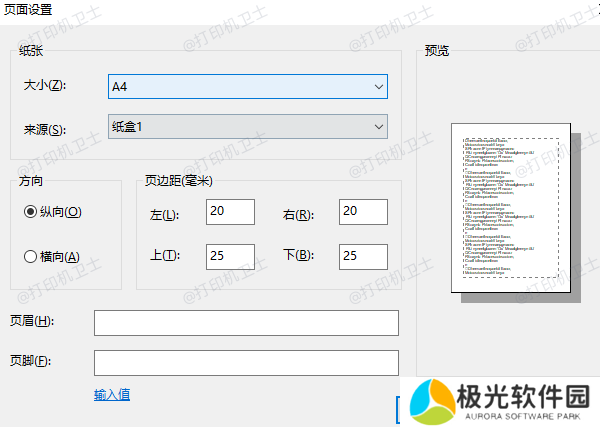
Task: Click the 来源(S) label
Action: (x=45, y=130)
